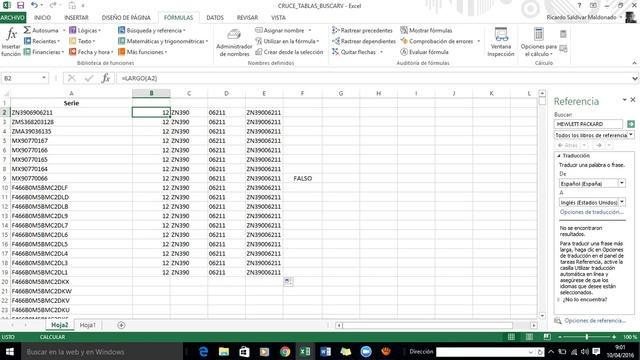
Task: Close the Referencia pane
Action: point(633,100)
